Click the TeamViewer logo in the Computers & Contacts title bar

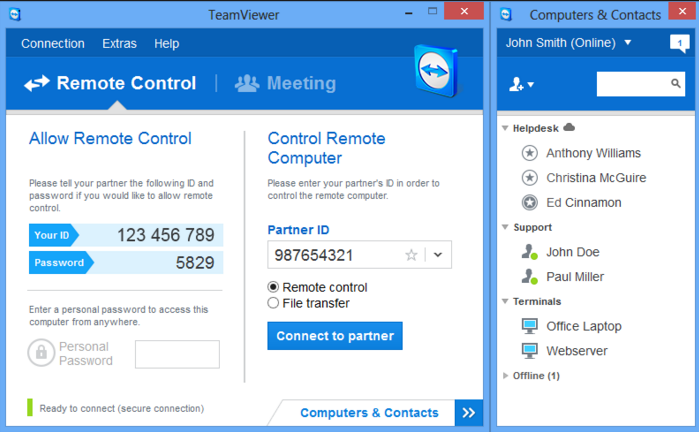(x=506, y=14)
